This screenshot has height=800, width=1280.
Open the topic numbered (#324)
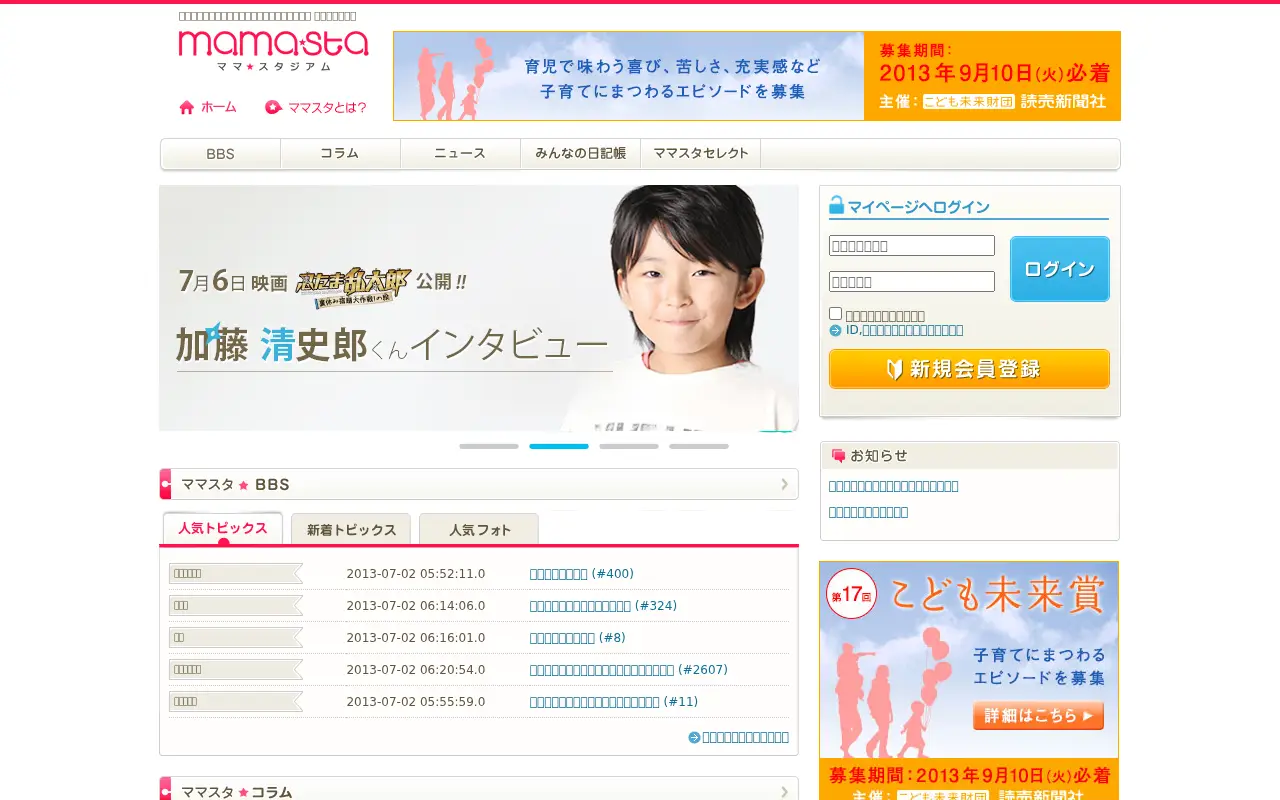click(x=603, y=606)
